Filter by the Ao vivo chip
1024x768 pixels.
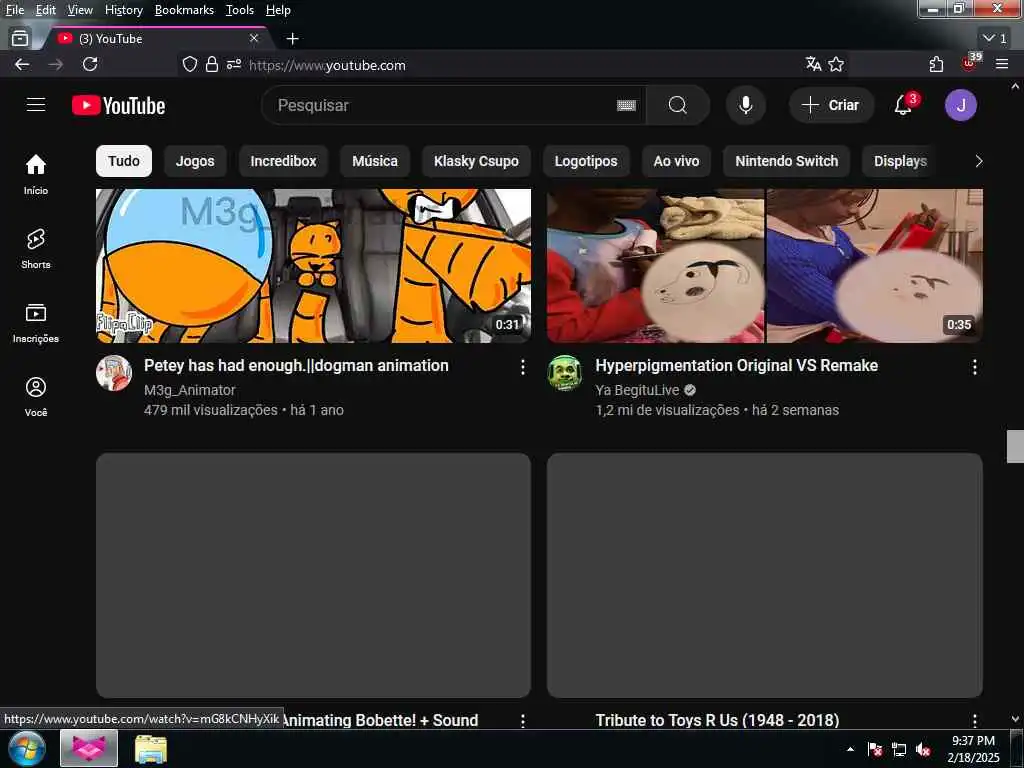pyautogui.click(x=676, y=161)
